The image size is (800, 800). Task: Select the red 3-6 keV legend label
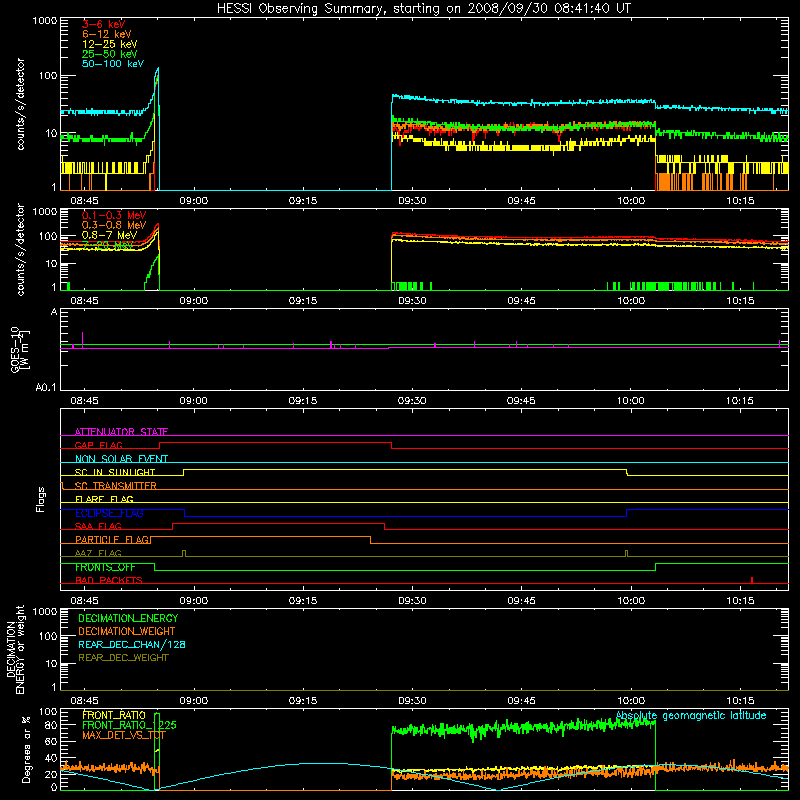103,24
